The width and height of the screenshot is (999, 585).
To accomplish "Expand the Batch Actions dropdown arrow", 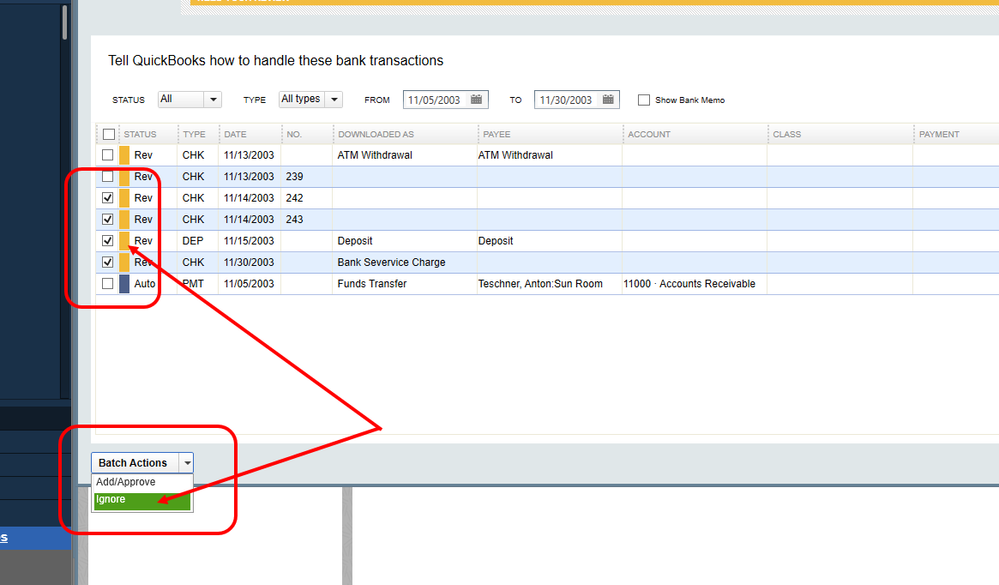I will (x=187, y=463).
